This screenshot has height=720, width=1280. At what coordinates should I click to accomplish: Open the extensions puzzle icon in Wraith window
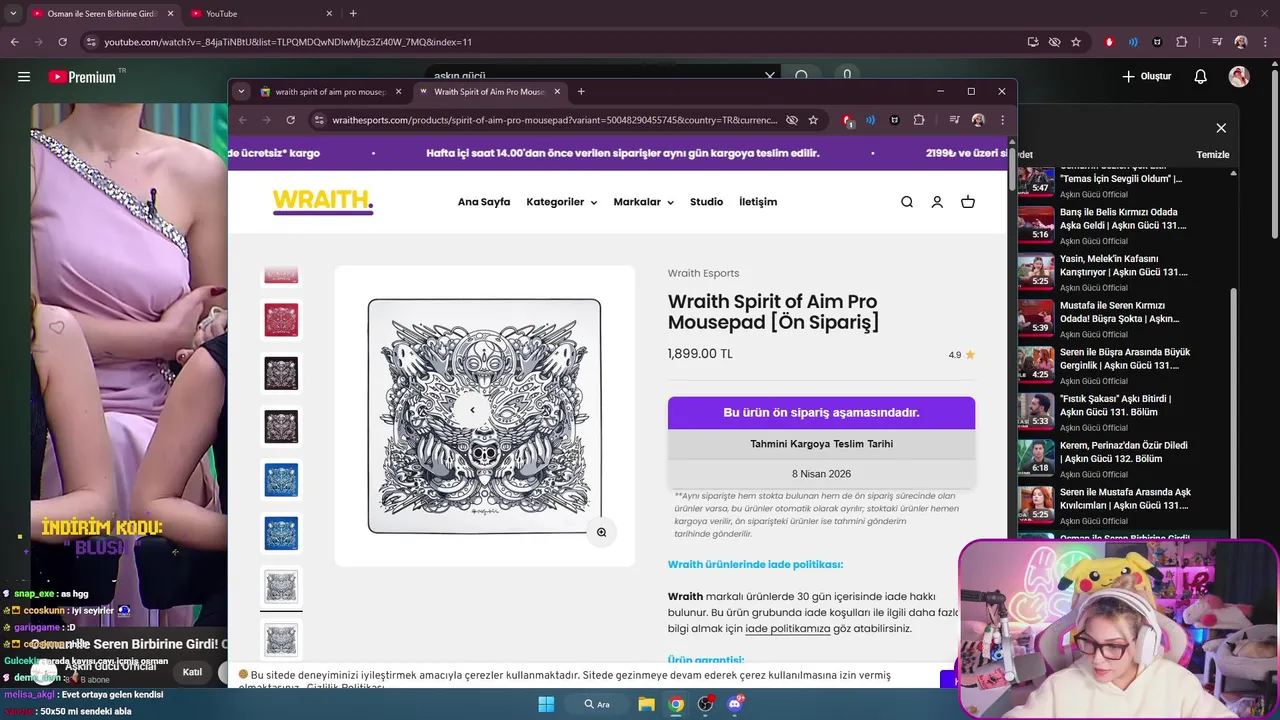click(x=919, y=120)
